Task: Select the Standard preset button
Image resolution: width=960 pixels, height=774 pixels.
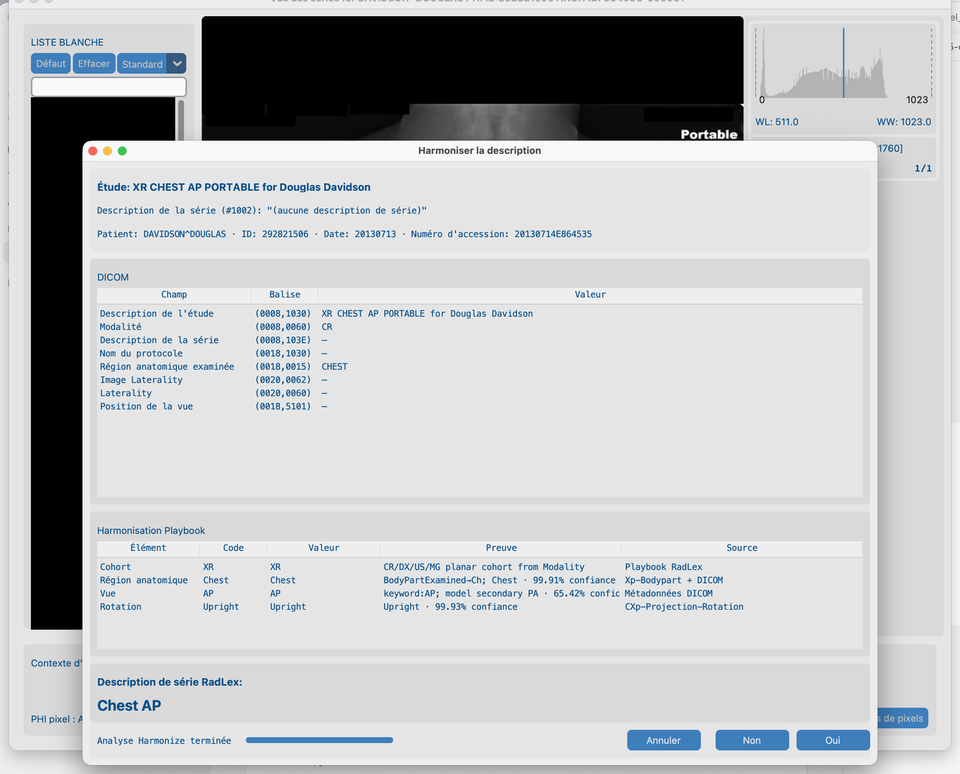Action: 142,64
